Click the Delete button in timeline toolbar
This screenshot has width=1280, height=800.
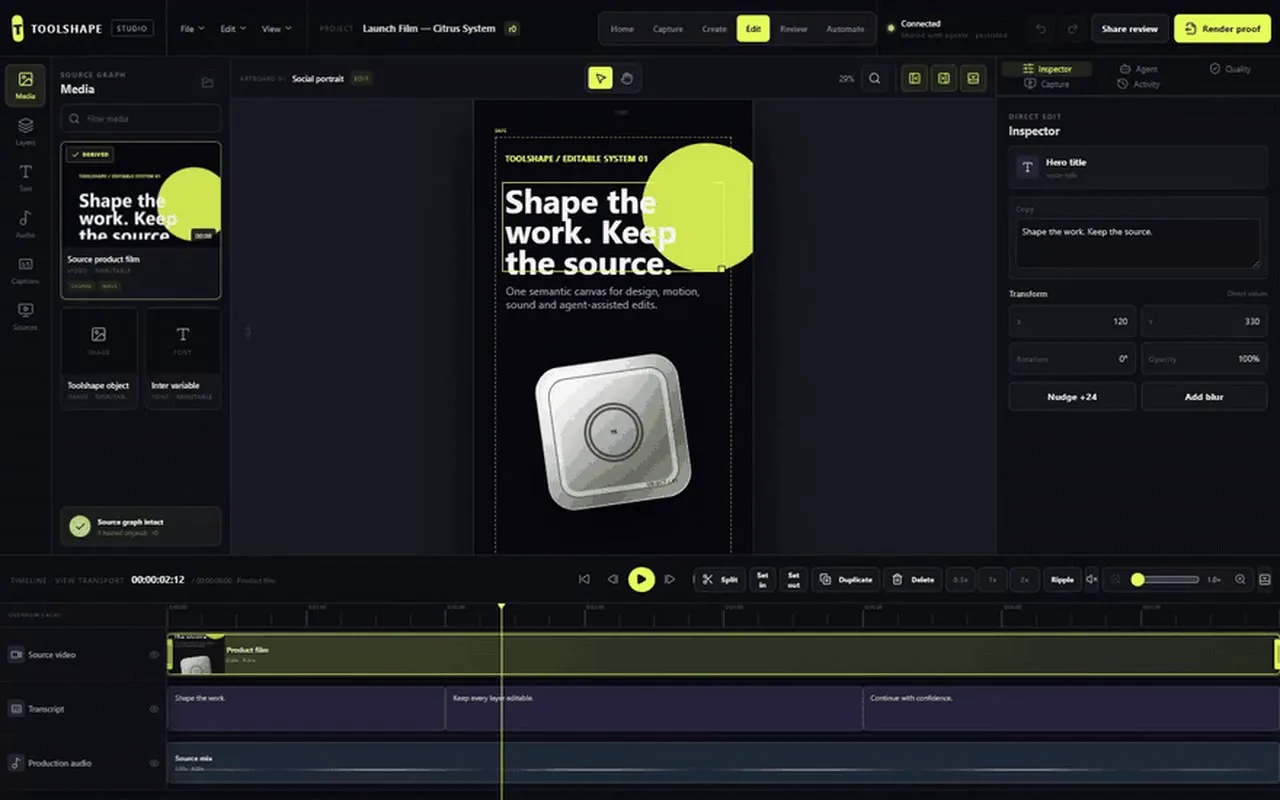coord(912,579)
